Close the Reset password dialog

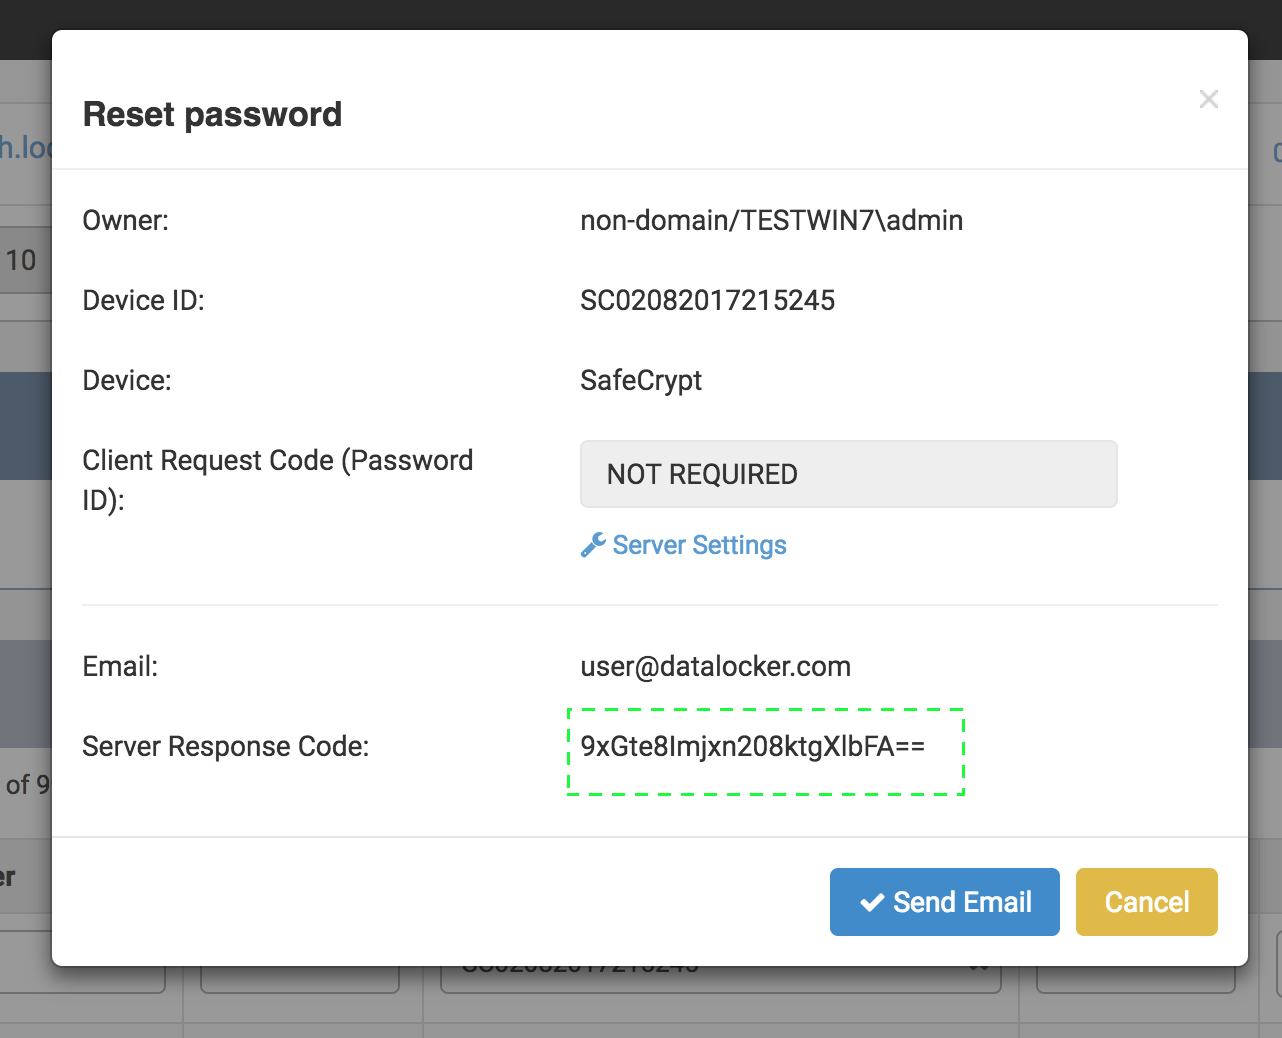pyautogui.click(x=1208, y=99)
